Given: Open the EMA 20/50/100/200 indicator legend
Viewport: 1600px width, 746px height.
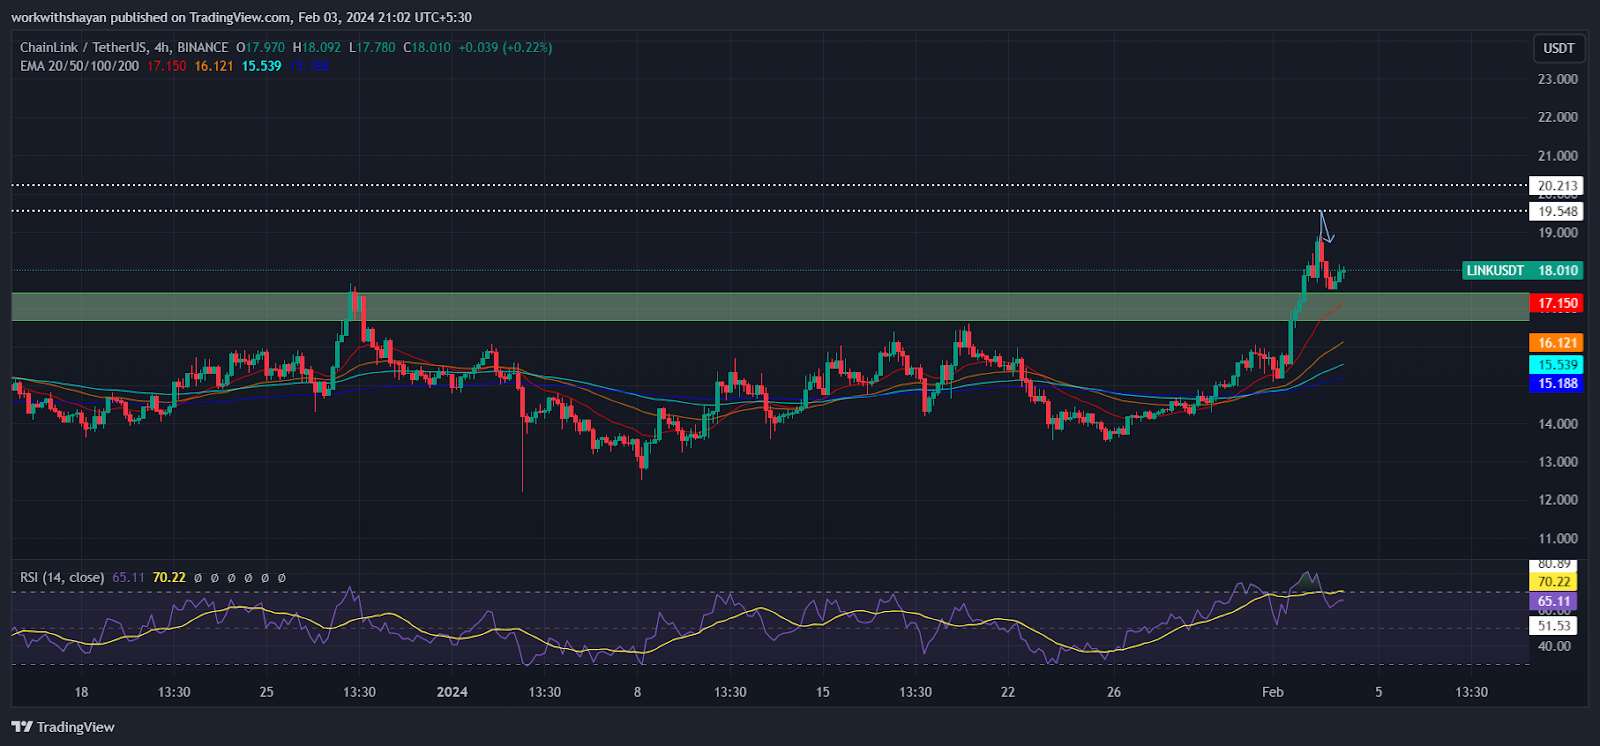Looking at the screenshot, I should pyautogui.click(x=79, y=66).
